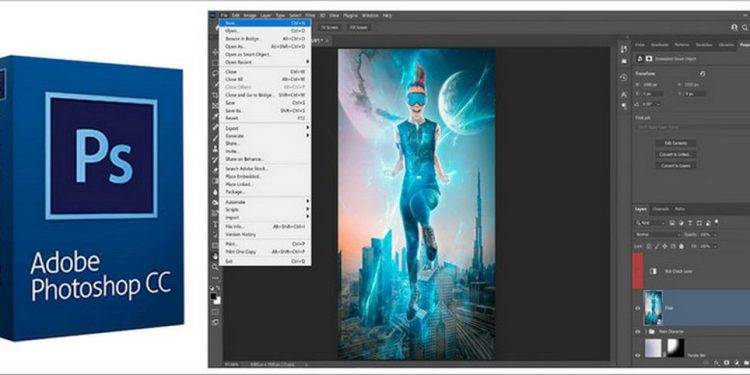Select the Brush tool

(215, 138)
